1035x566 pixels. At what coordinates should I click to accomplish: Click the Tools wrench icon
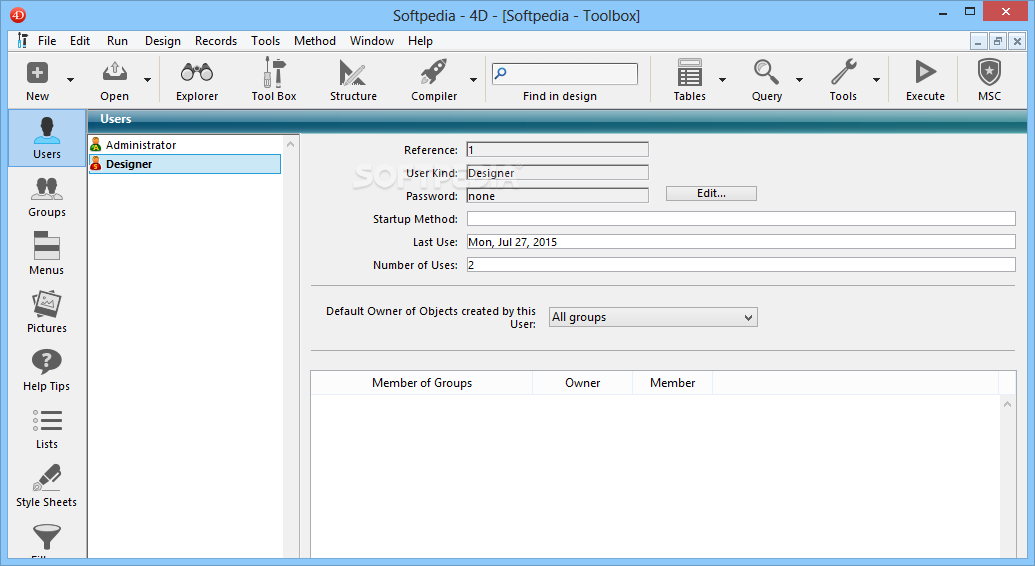click(844, 73)
